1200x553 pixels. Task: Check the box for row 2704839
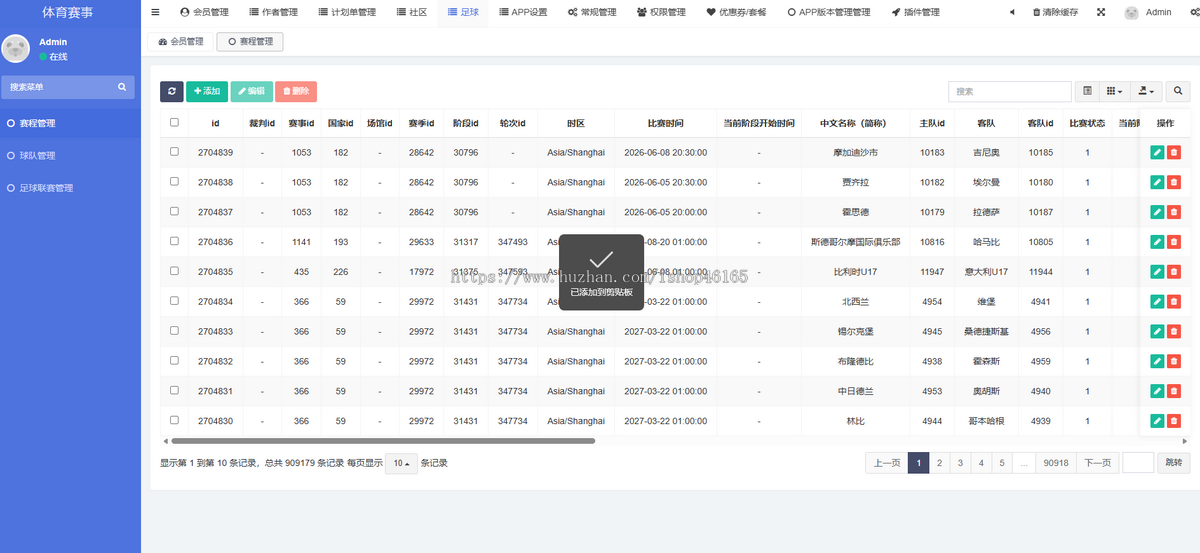174,152
